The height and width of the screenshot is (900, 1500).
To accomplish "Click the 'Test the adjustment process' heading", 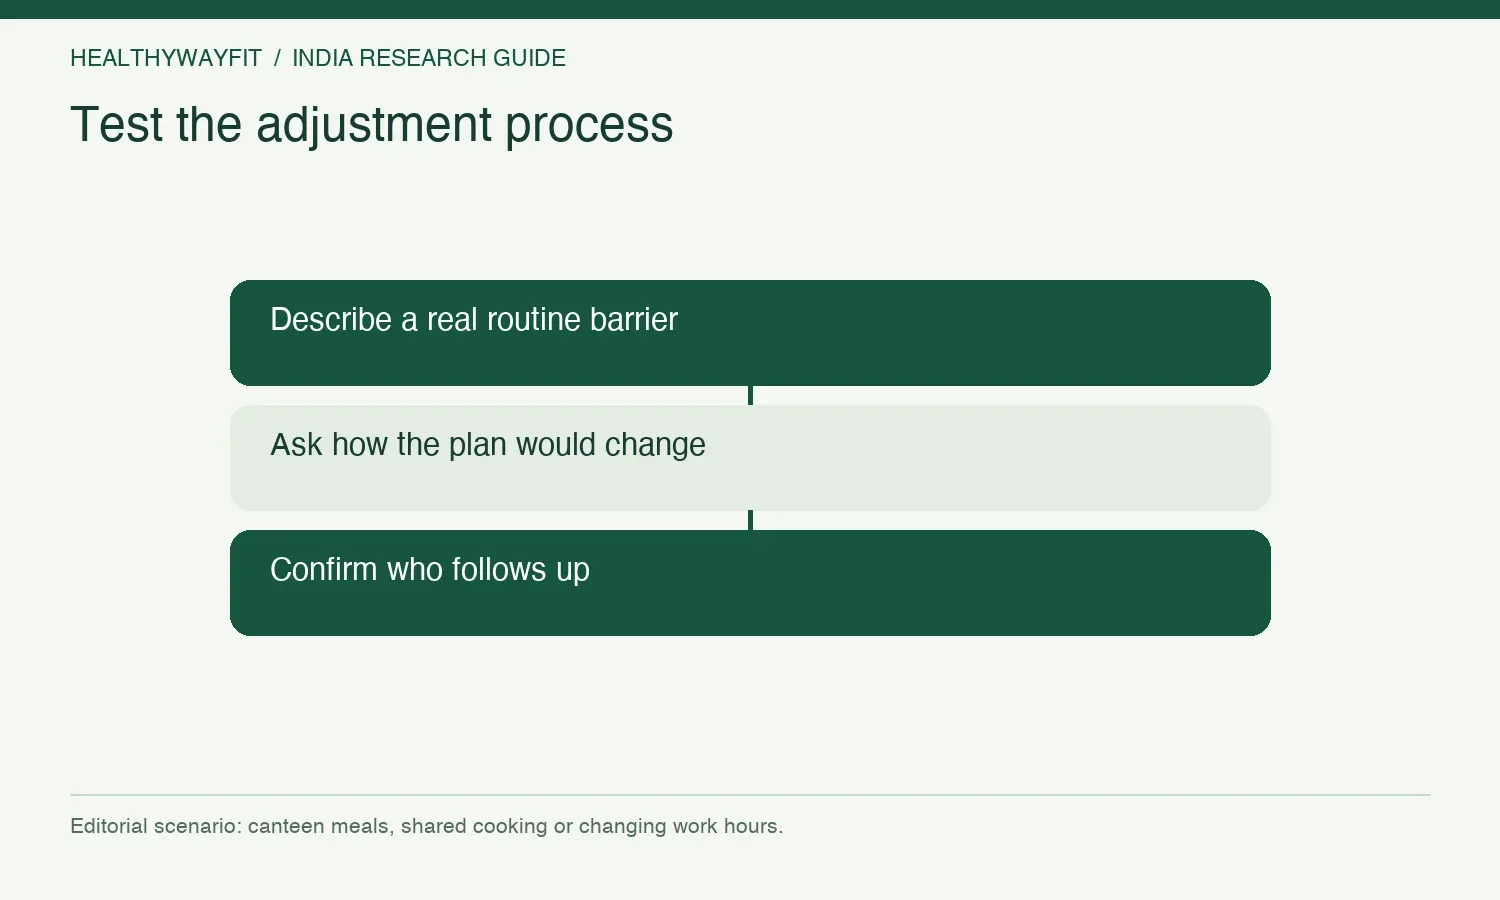I will (x=372, y=125).
